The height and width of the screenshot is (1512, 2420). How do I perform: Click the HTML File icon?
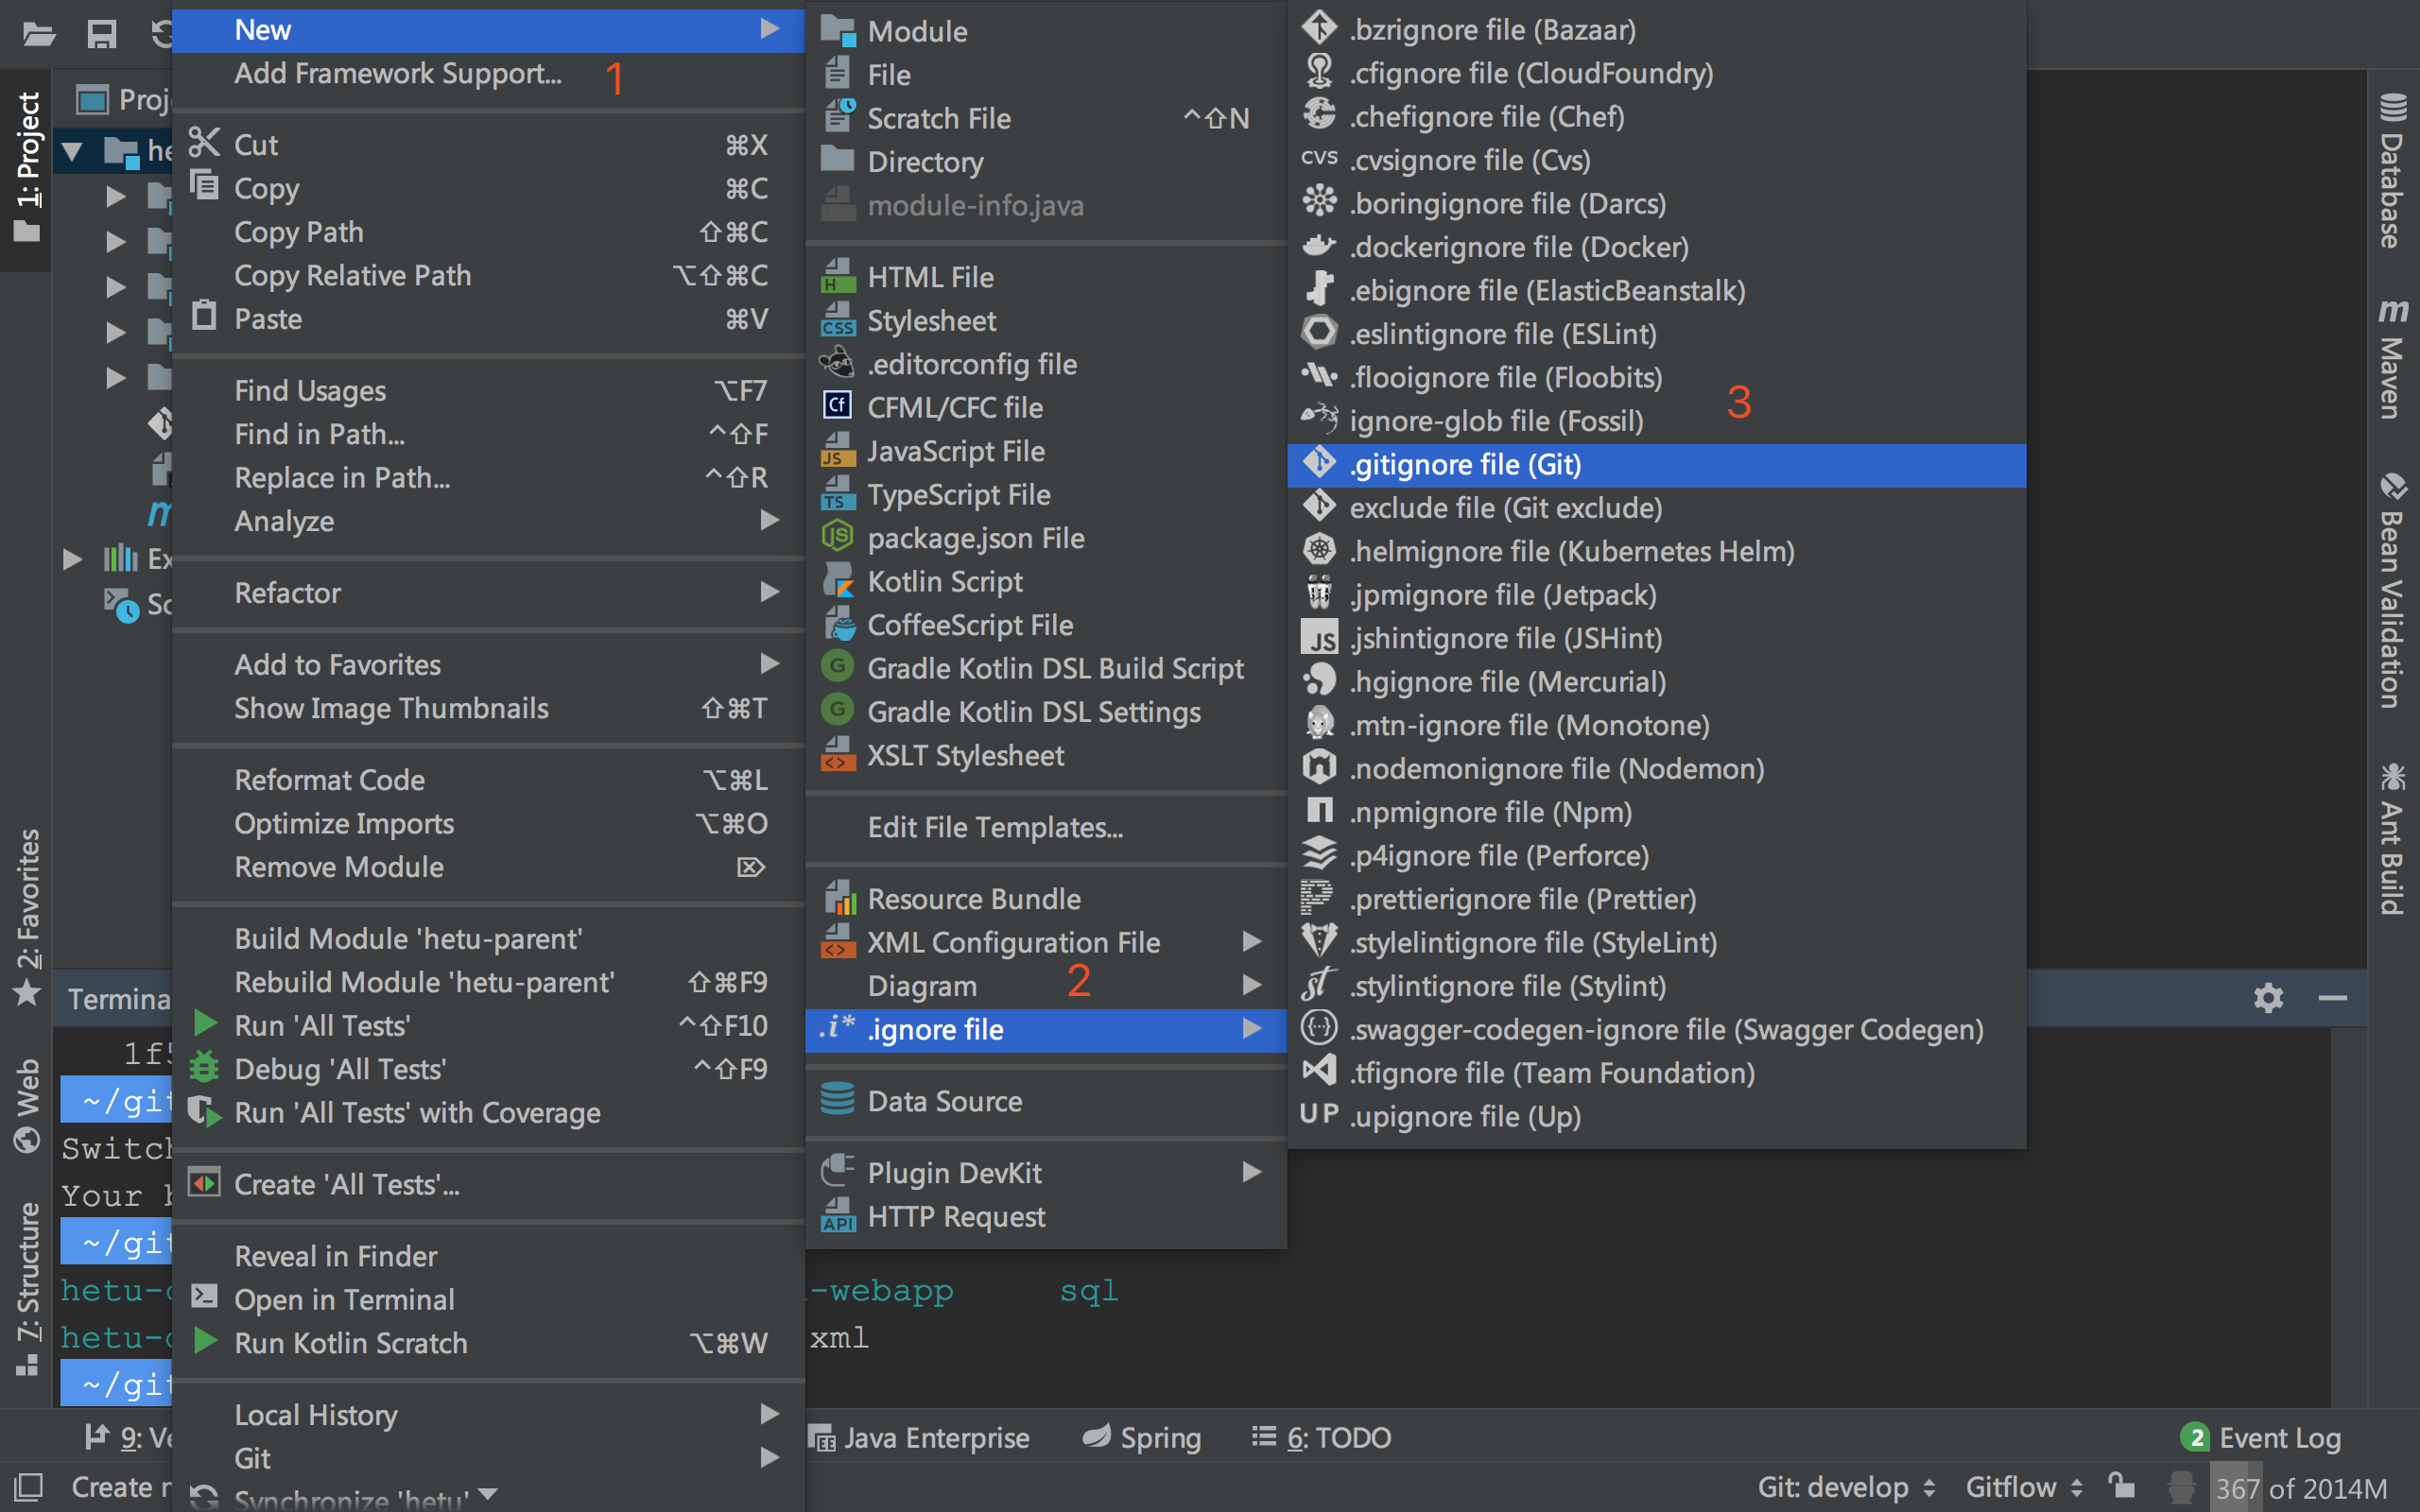click(837, 276)
